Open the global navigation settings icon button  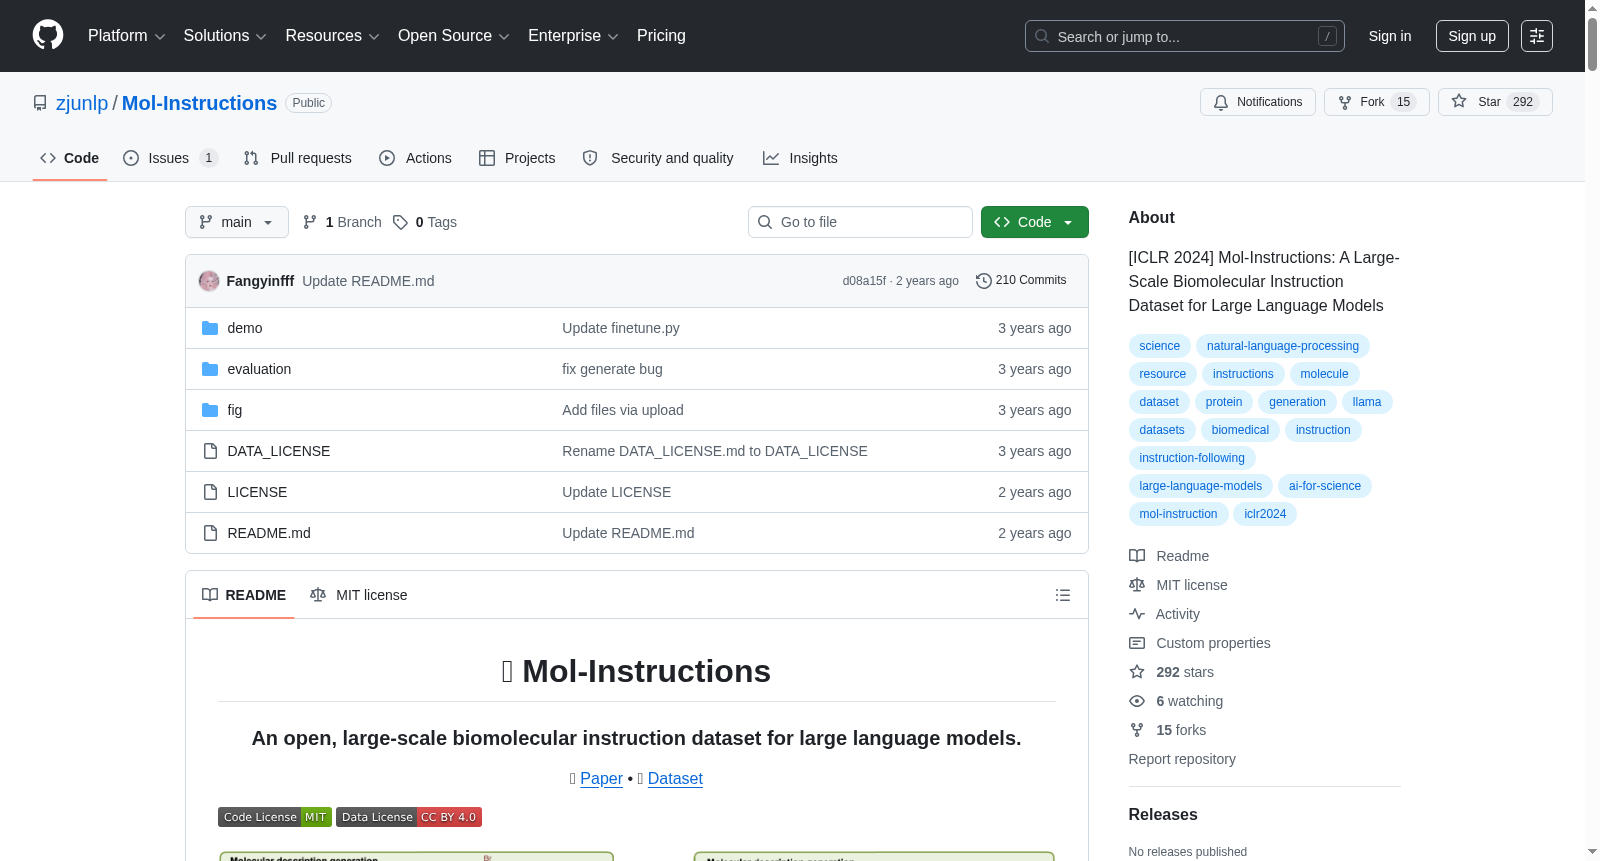pyautogui.click(x=1537, y=36)
